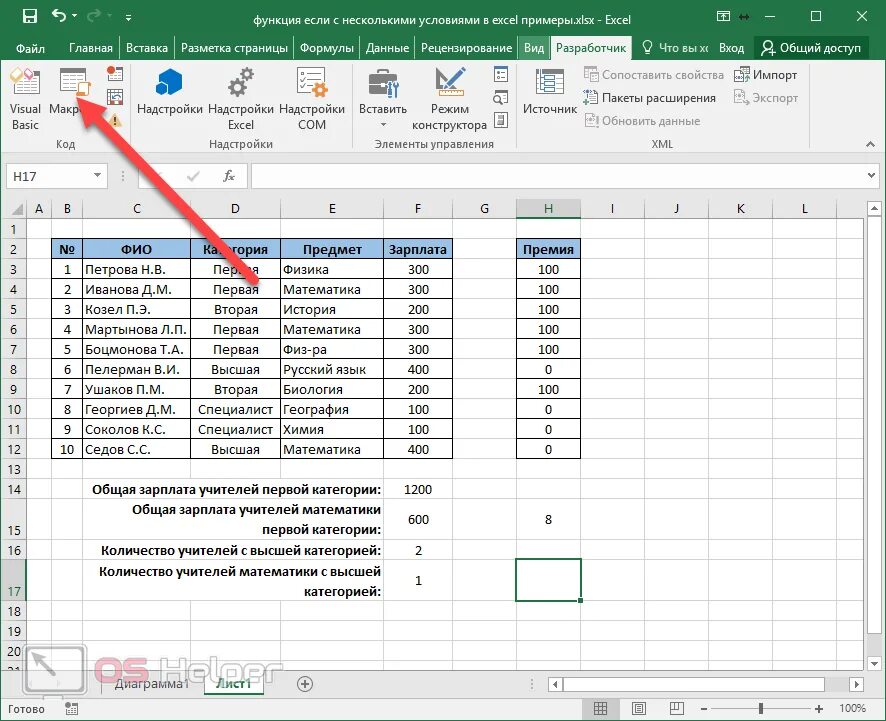Switch to Page Break Preview icon
This screenshot has width=886, height=721.
click(676, 708)
